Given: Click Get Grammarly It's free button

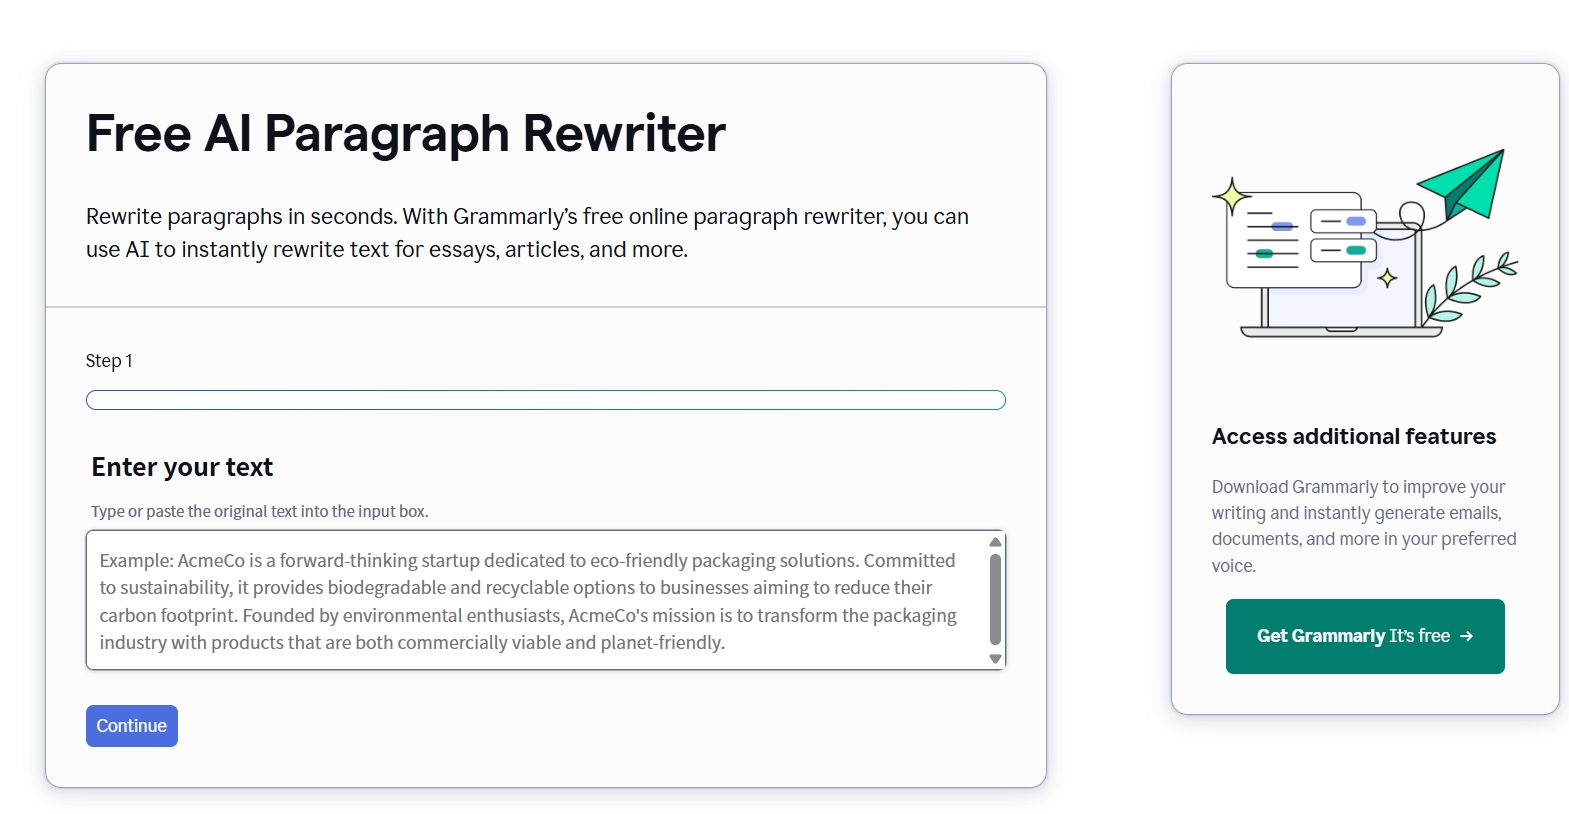Looking at the screenshot, I should click(1365, 636).
